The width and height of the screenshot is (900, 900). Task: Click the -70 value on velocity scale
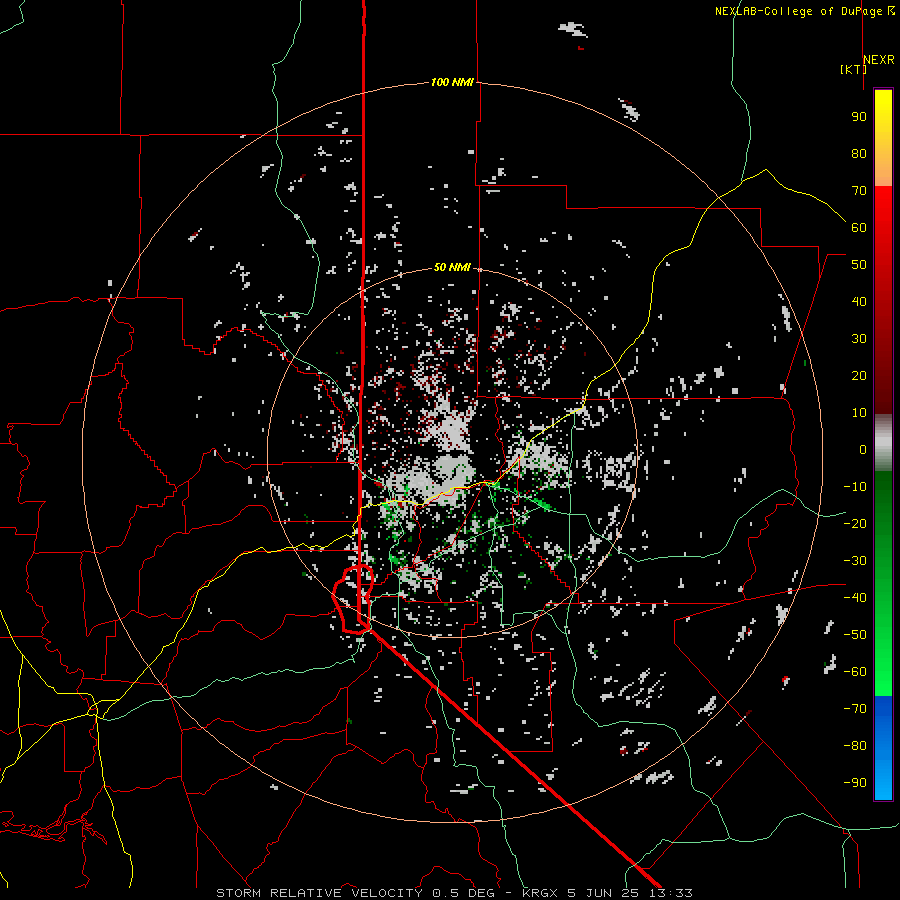click(855, 709)
